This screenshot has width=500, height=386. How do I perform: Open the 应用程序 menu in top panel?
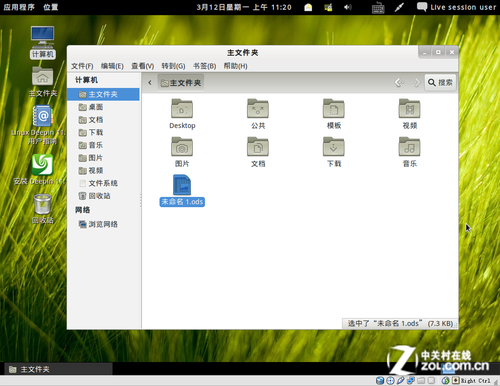(19, 7)
